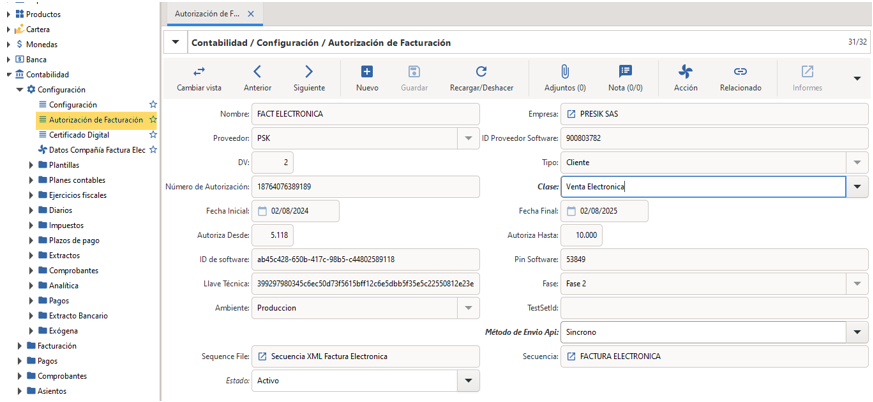873x402 pixels.
Task: Open the Facturación tree item
Action: click(x=57, y=346)
